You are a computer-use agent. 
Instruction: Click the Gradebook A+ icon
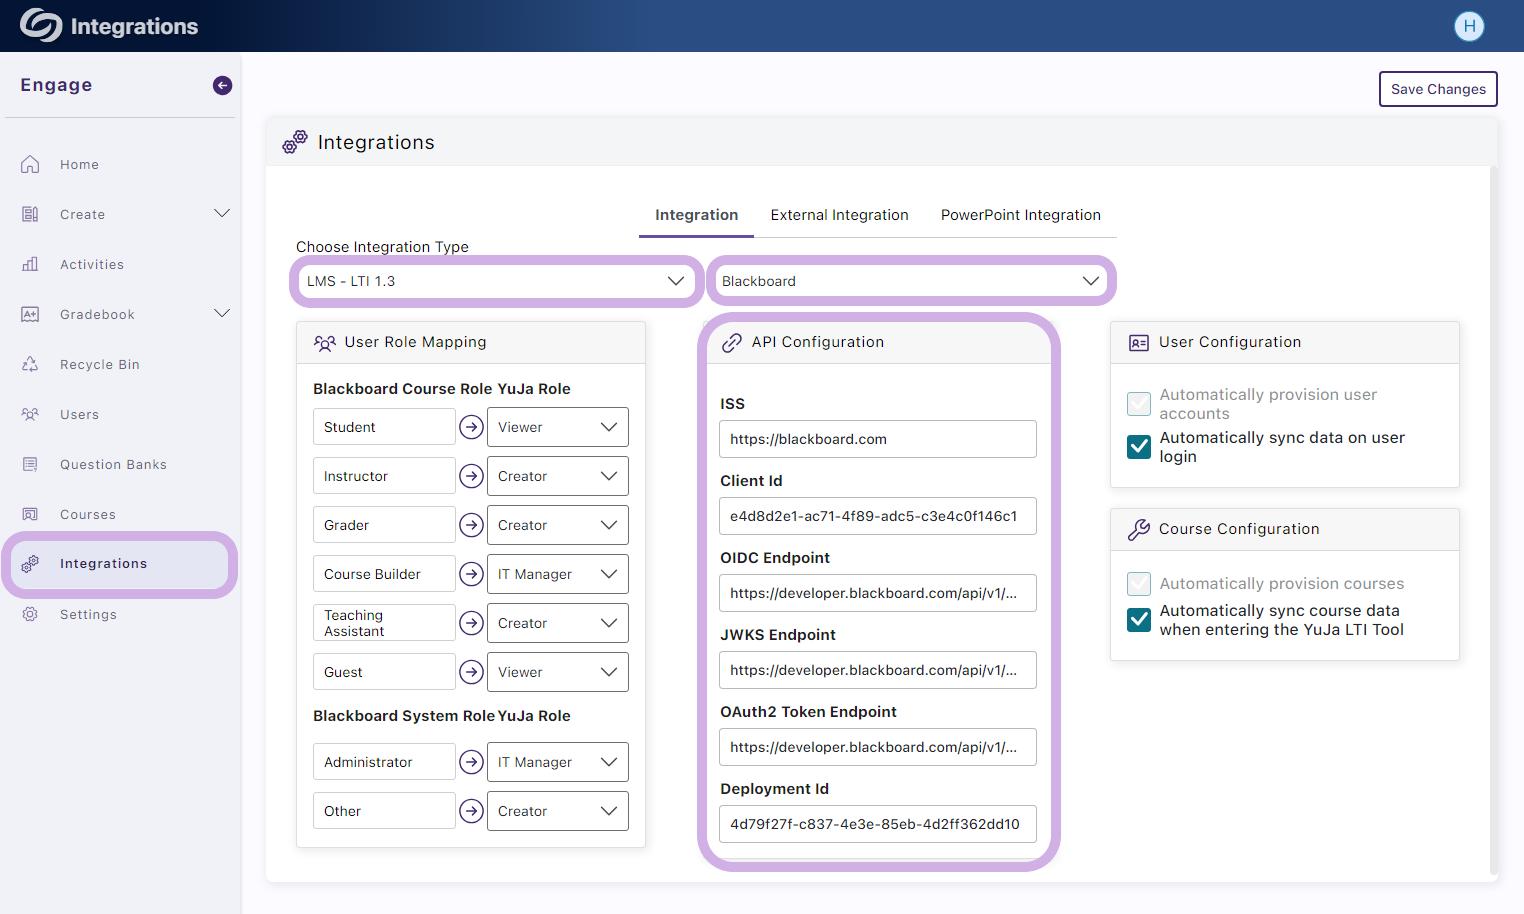click(x=30, y=314)
